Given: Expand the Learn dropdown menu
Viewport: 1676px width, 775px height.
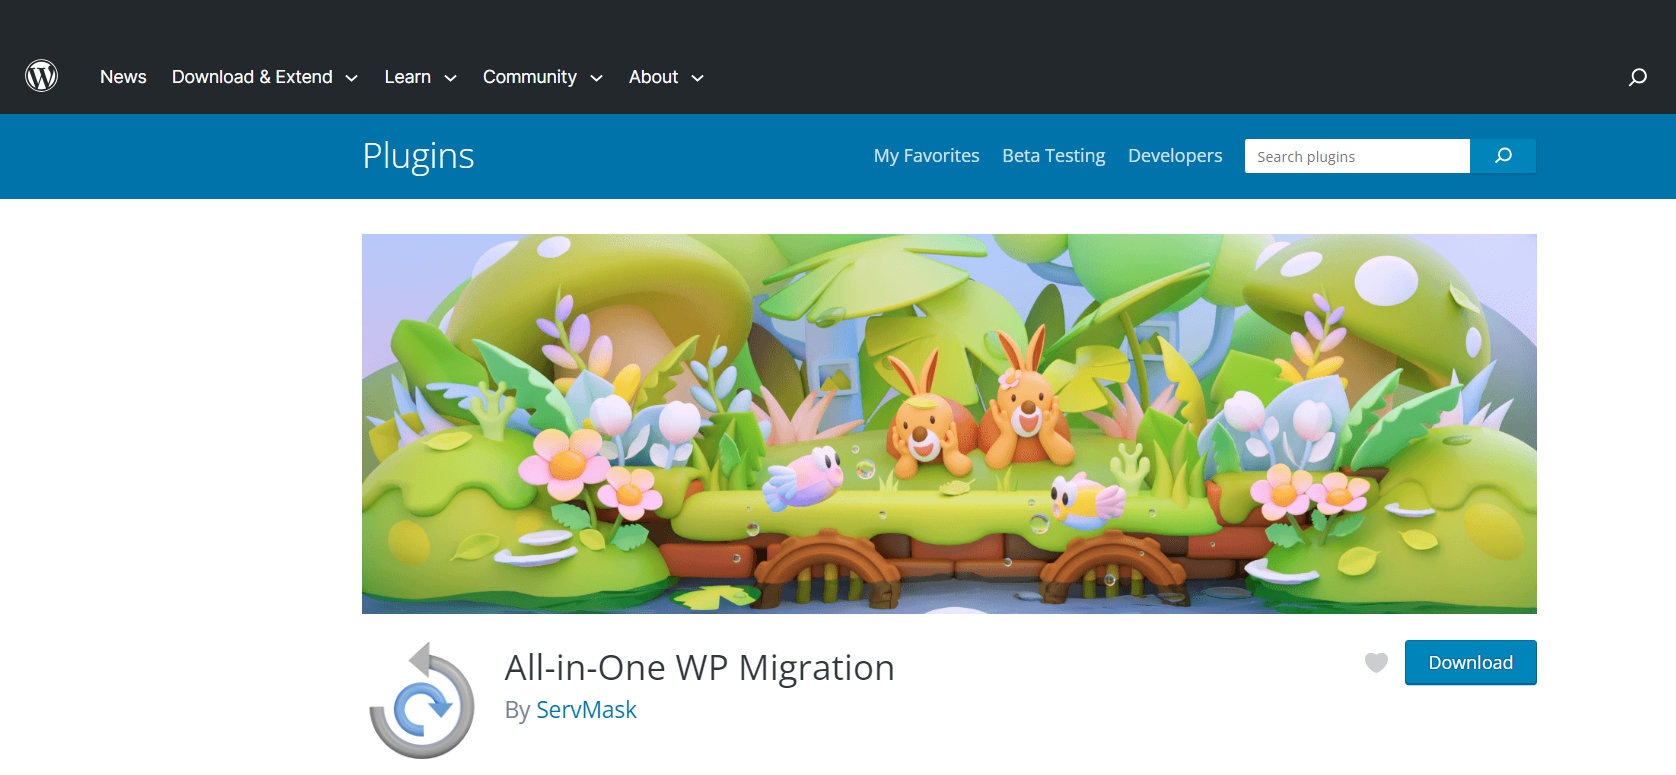Looking at the screenshot, I should [x=421, y=77].
